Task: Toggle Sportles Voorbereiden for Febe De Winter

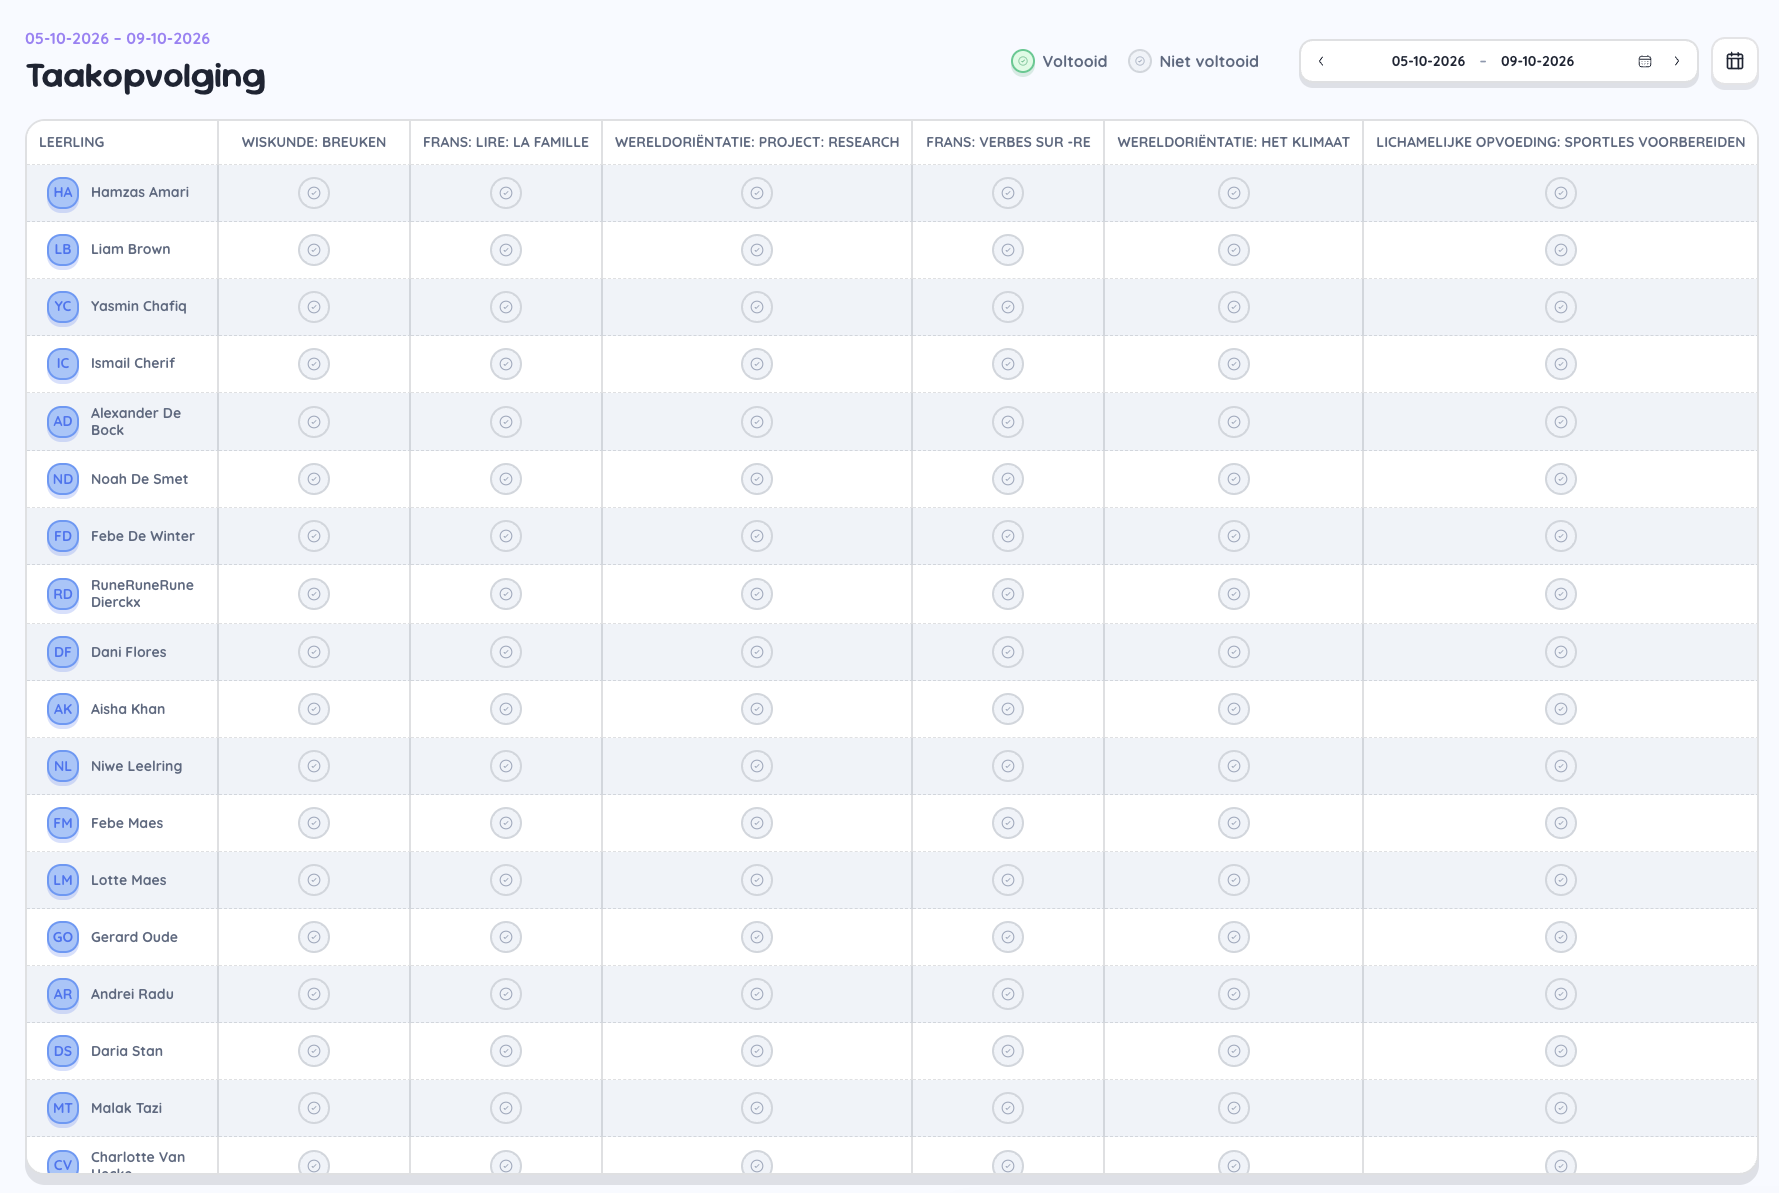Action: point(1561,536)
